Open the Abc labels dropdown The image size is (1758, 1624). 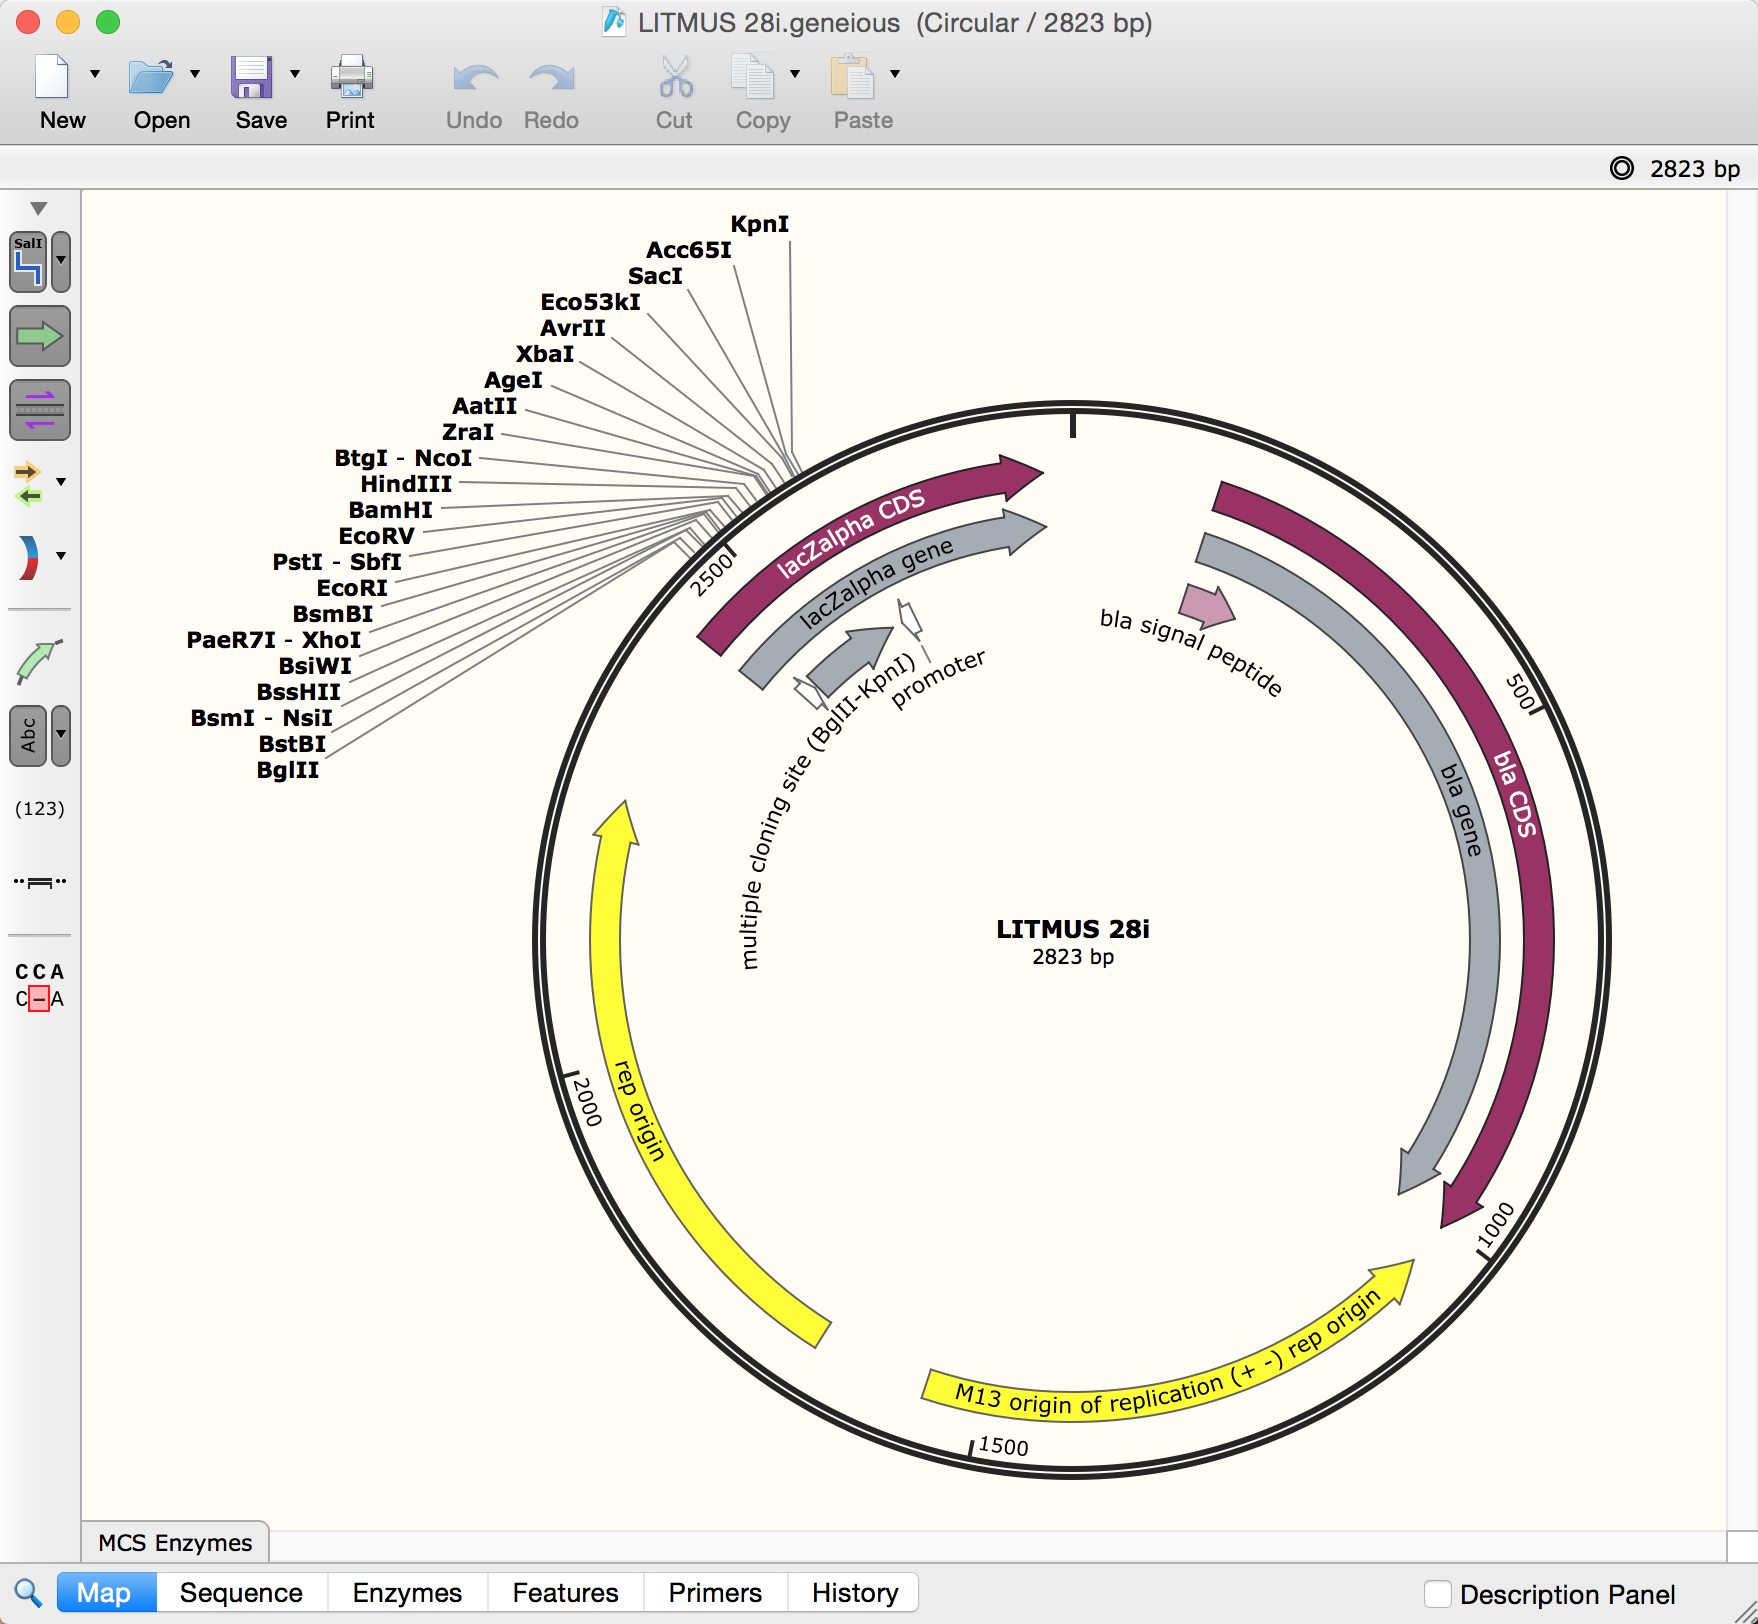click(61, 736)
